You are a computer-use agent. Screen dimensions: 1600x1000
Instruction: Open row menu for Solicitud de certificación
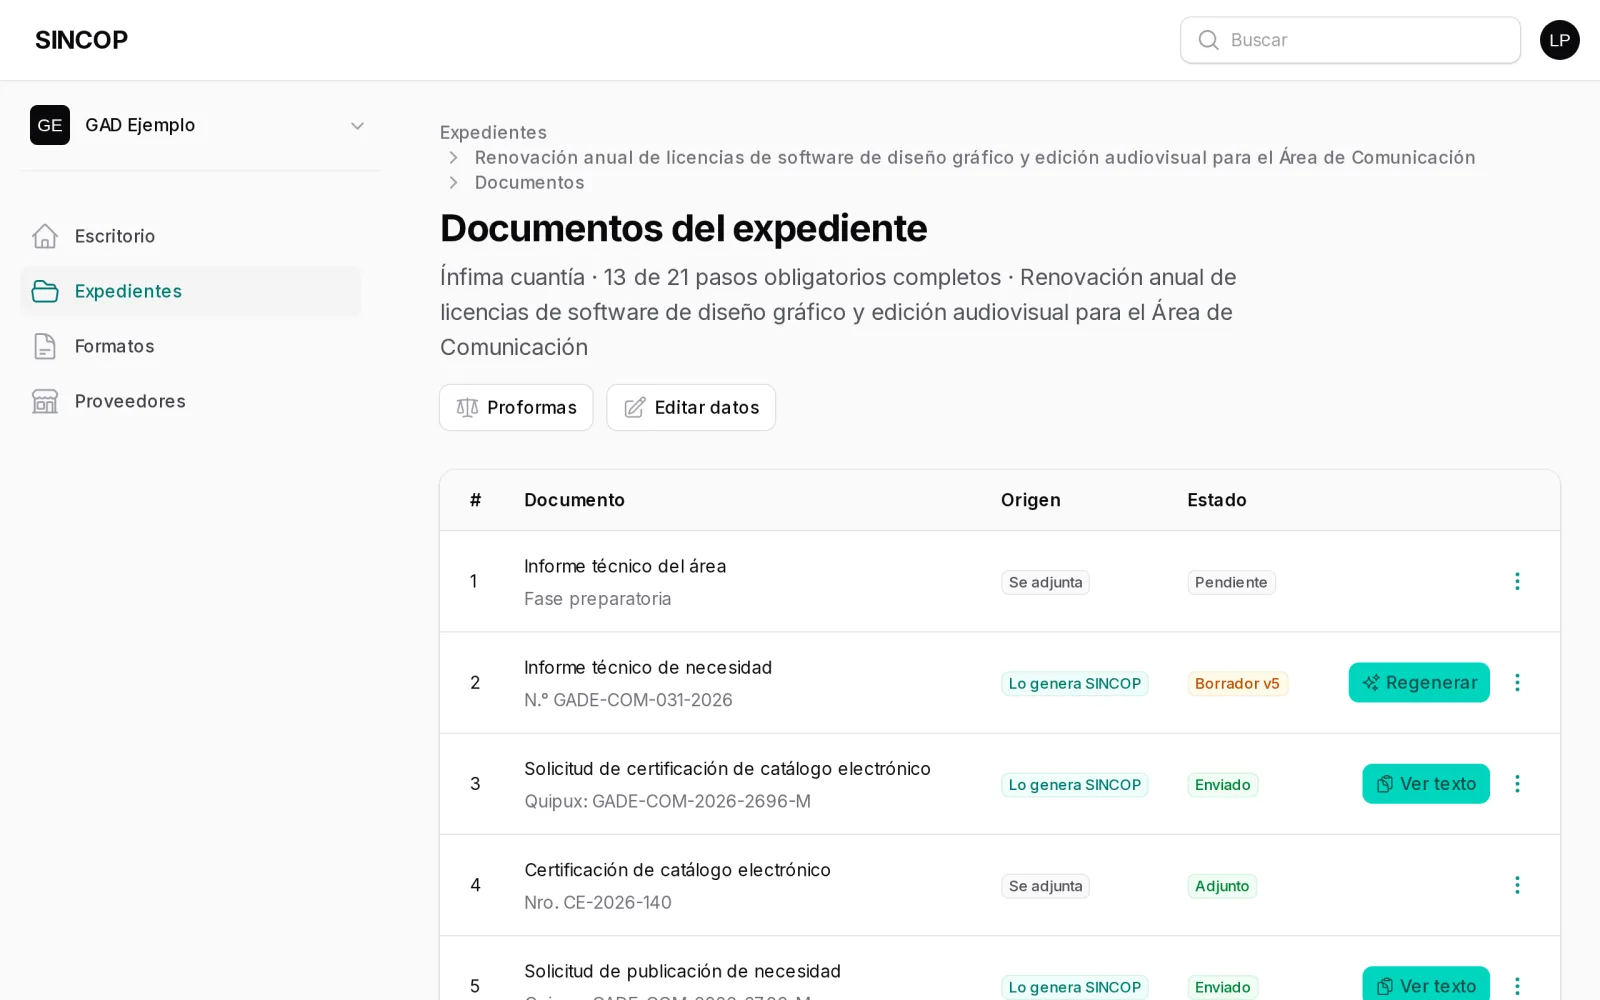coord(1517,784)
